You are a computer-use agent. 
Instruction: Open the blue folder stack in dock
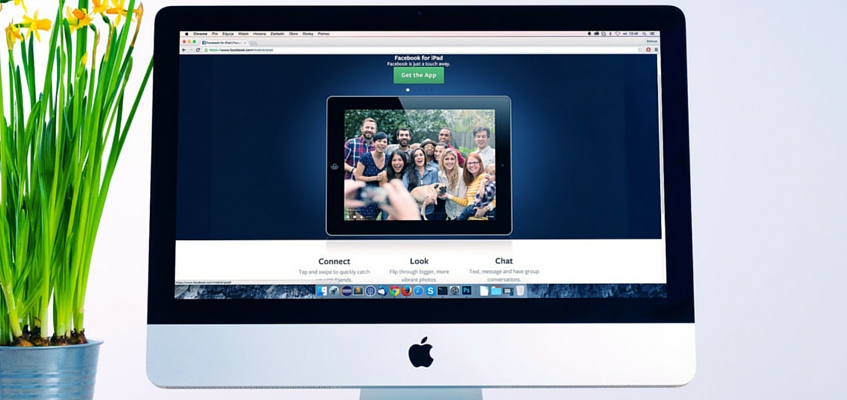(496, 291)
